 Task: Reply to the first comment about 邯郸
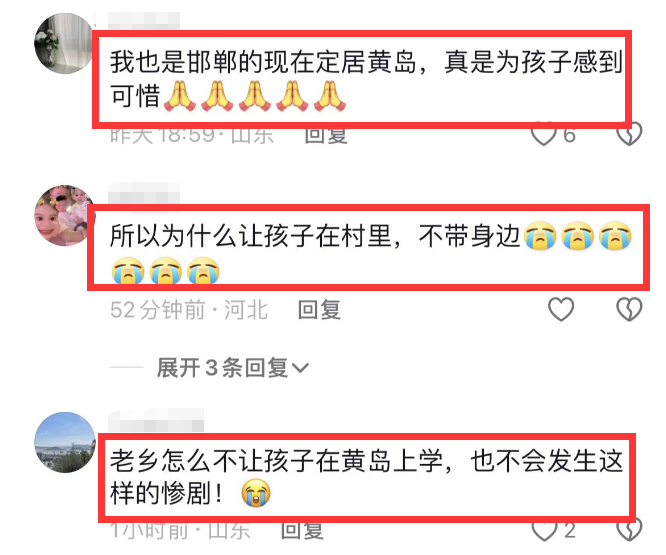(326, 136)
